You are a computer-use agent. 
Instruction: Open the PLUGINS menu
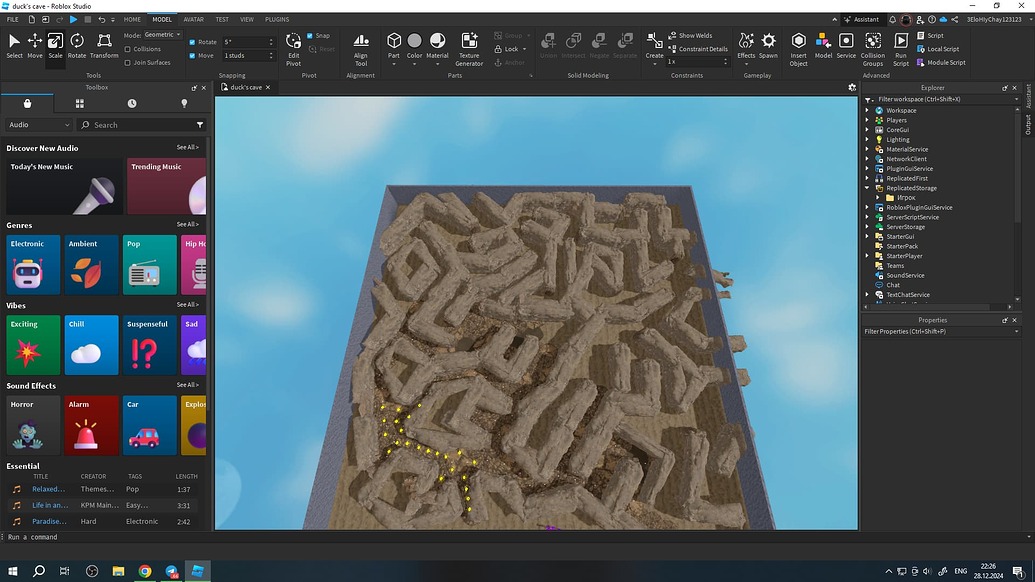point(275,18)
